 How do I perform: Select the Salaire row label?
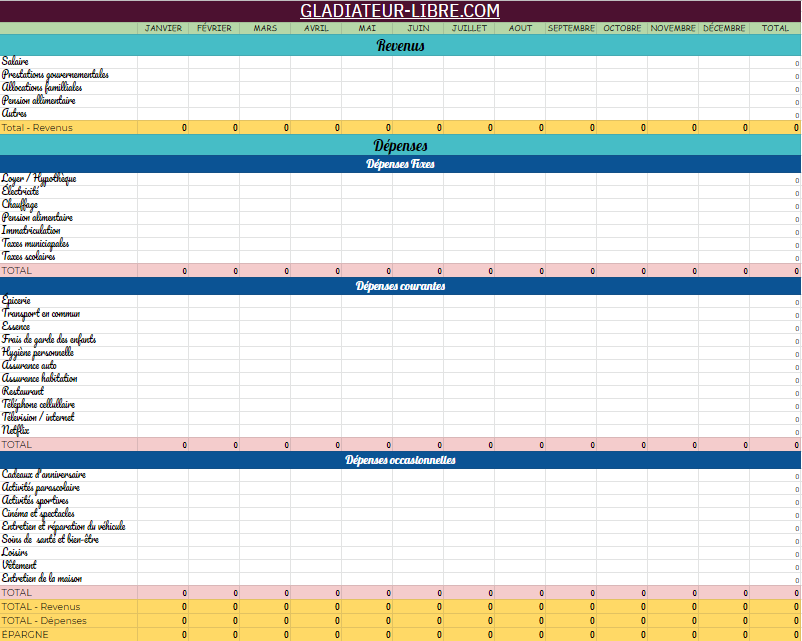(x=16, y=62)
